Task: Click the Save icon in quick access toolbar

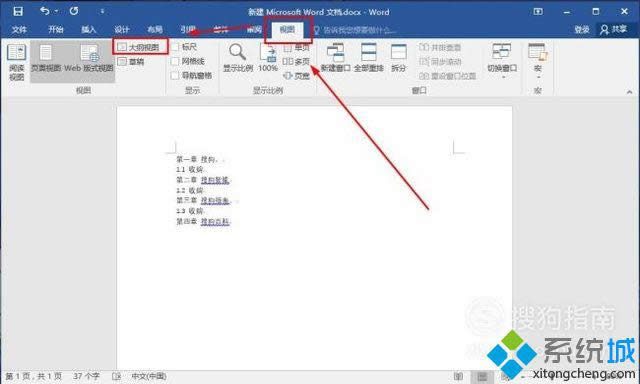Action: click(x=18, y=11)
